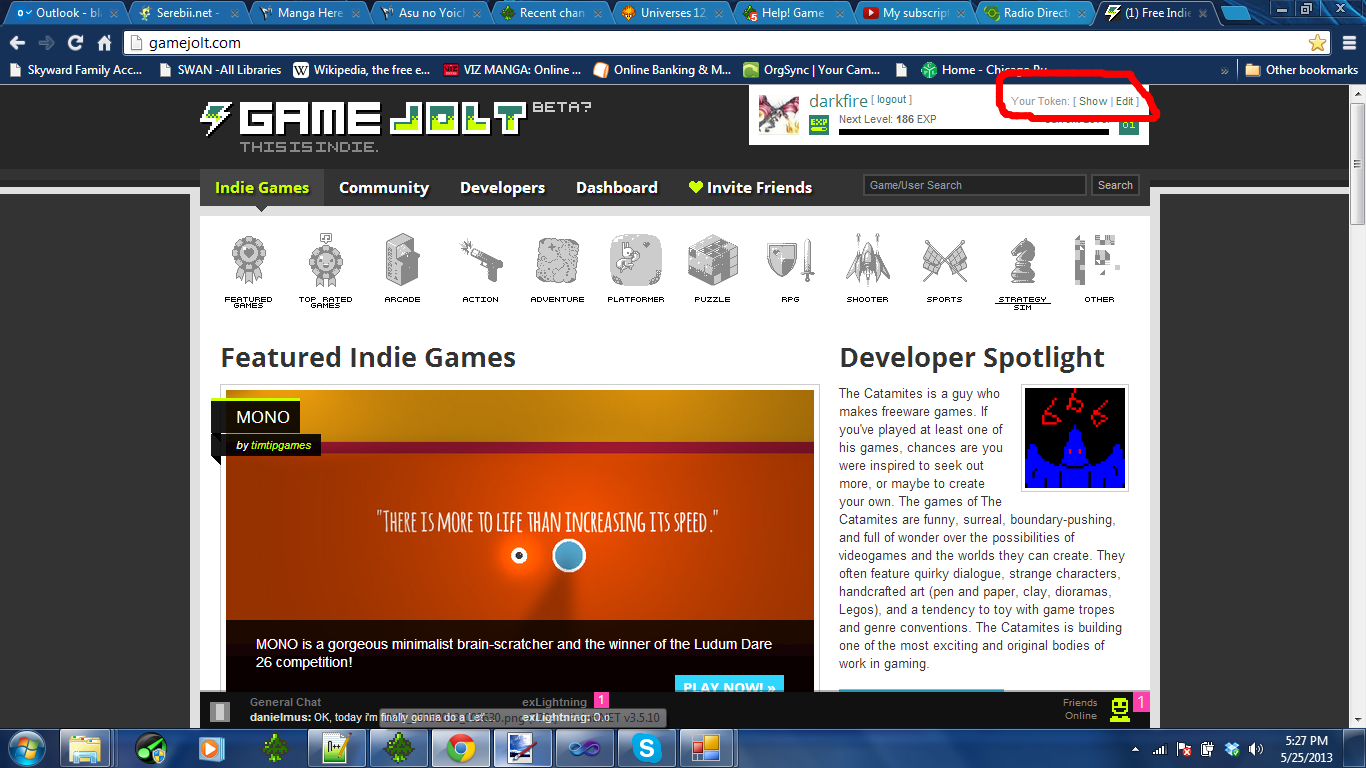This screenshot has height=768, width=1366.
Task: Go to the browser home page
Action: (x=104, y=43)
